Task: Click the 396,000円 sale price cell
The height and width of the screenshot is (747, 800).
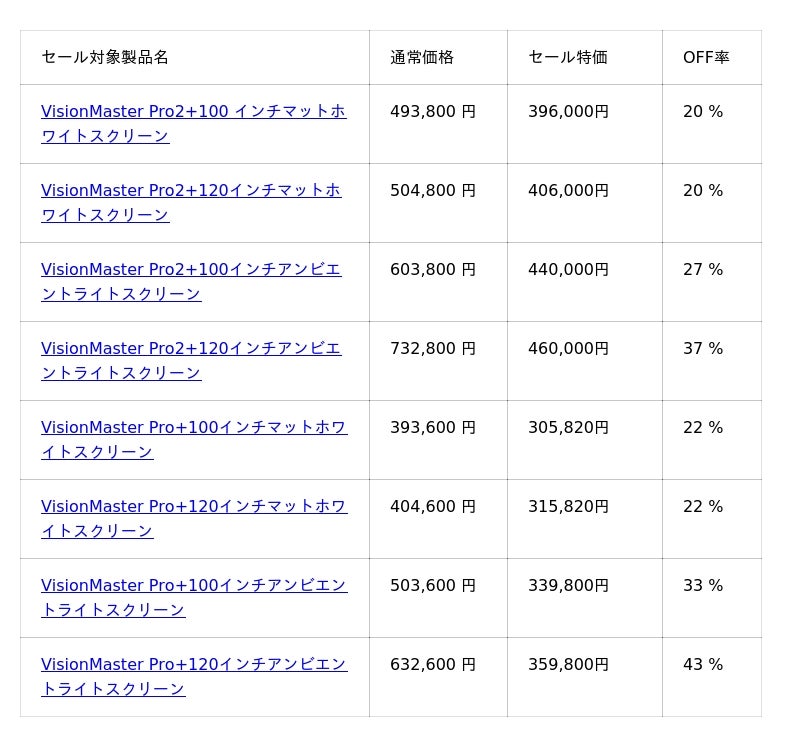Action: pos(568,112)
